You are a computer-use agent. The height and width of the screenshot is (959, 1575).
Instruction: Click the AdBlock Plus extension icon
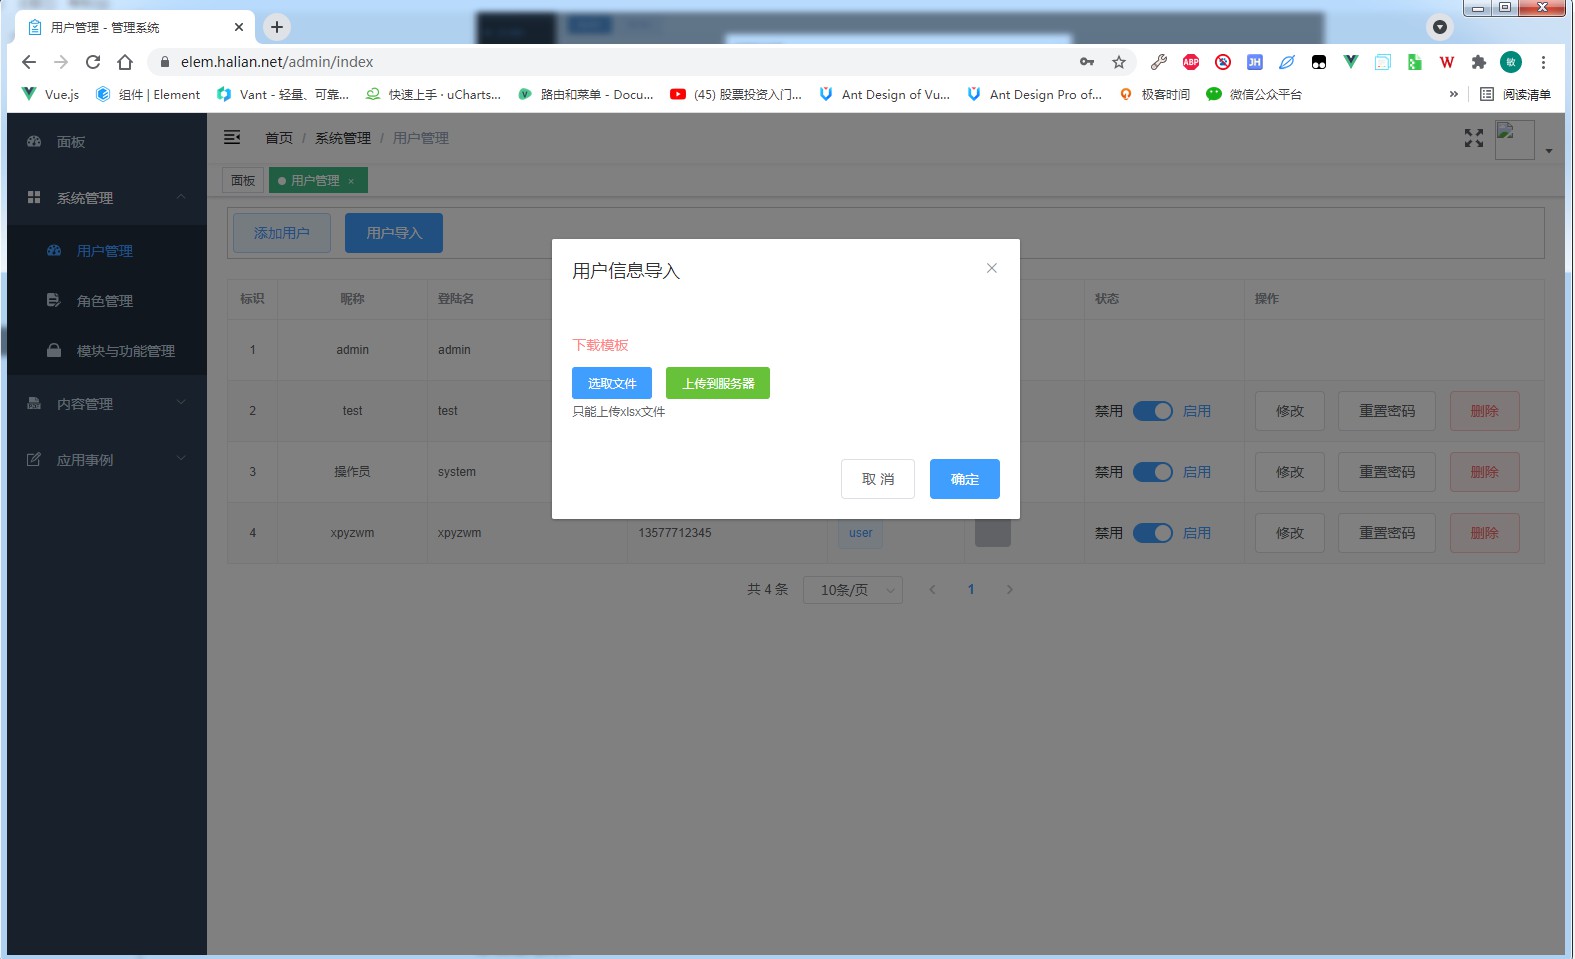[1190, 62]
